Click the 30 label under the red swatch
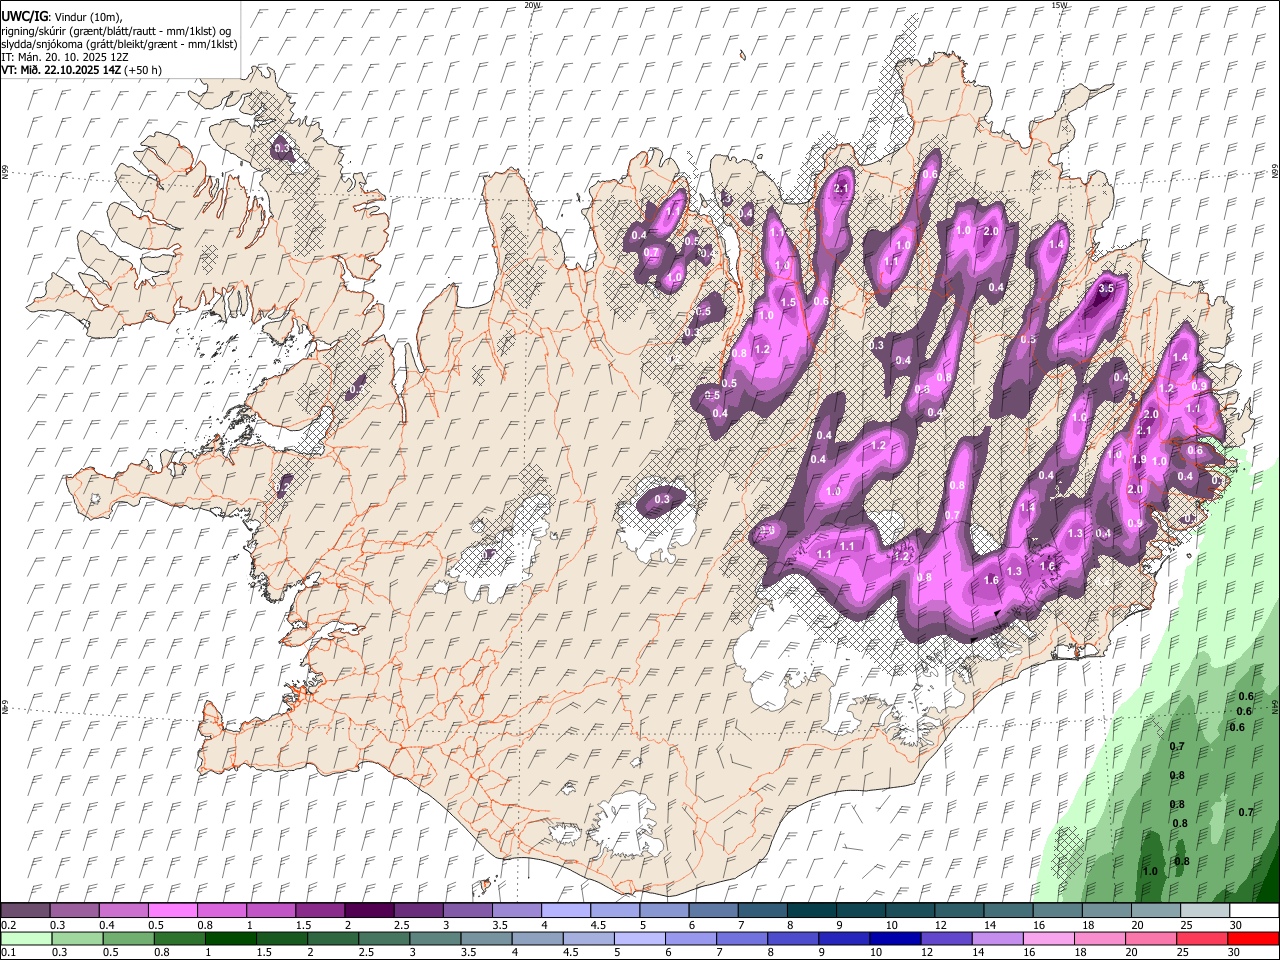Viewport: 1280px width, 960px height. tap(1236, 953)
